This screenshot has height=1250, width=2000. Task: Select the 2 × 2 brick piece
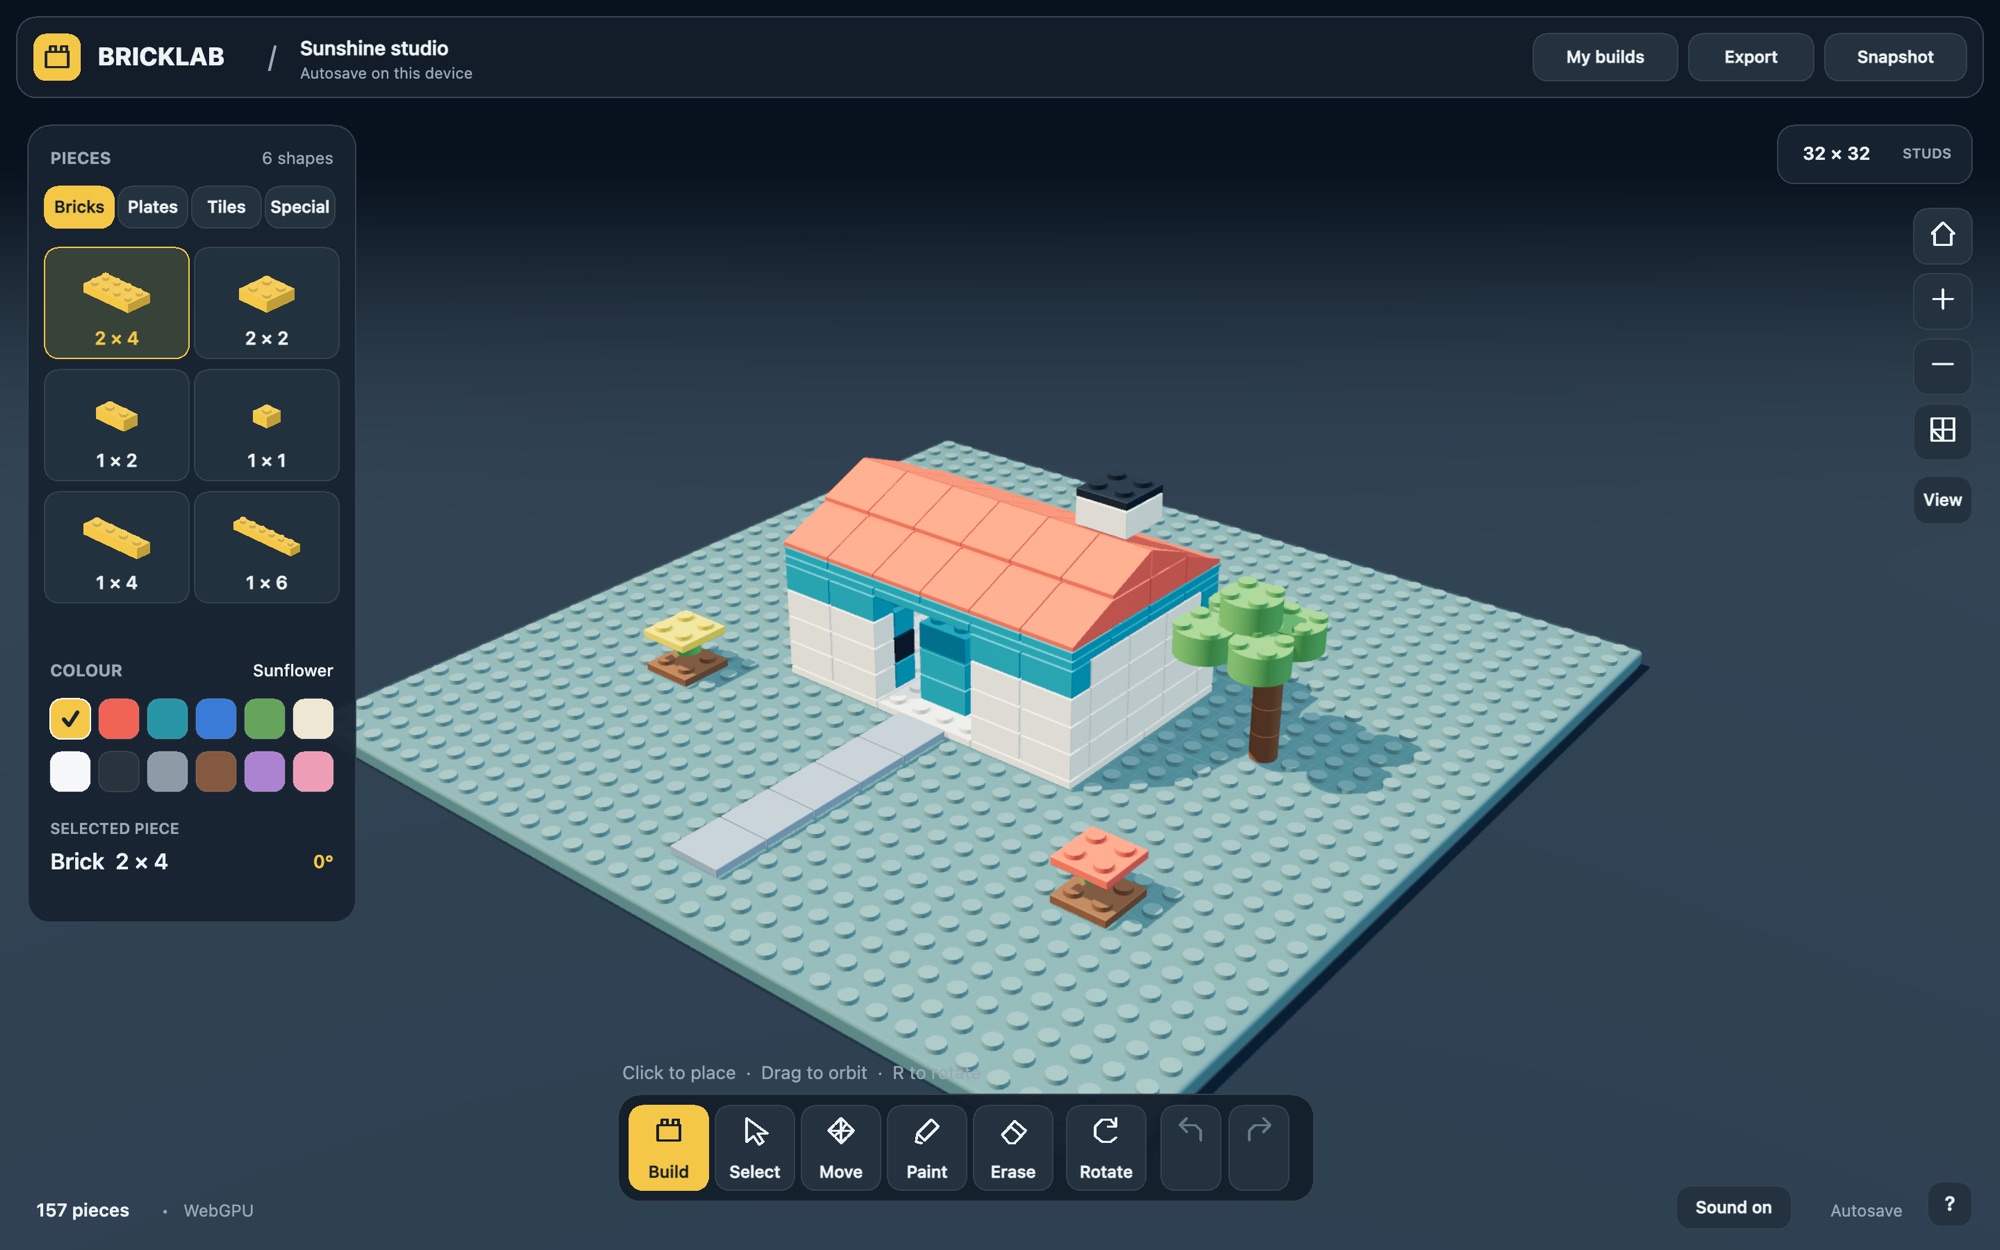pos(267,303)
